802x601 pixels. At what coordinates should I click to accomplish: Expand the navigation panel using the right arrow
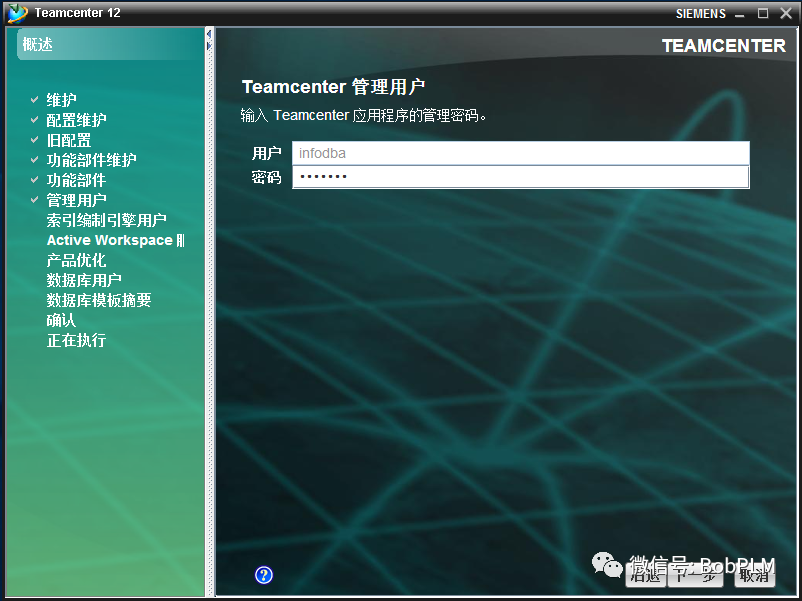(x=209, y=46)
